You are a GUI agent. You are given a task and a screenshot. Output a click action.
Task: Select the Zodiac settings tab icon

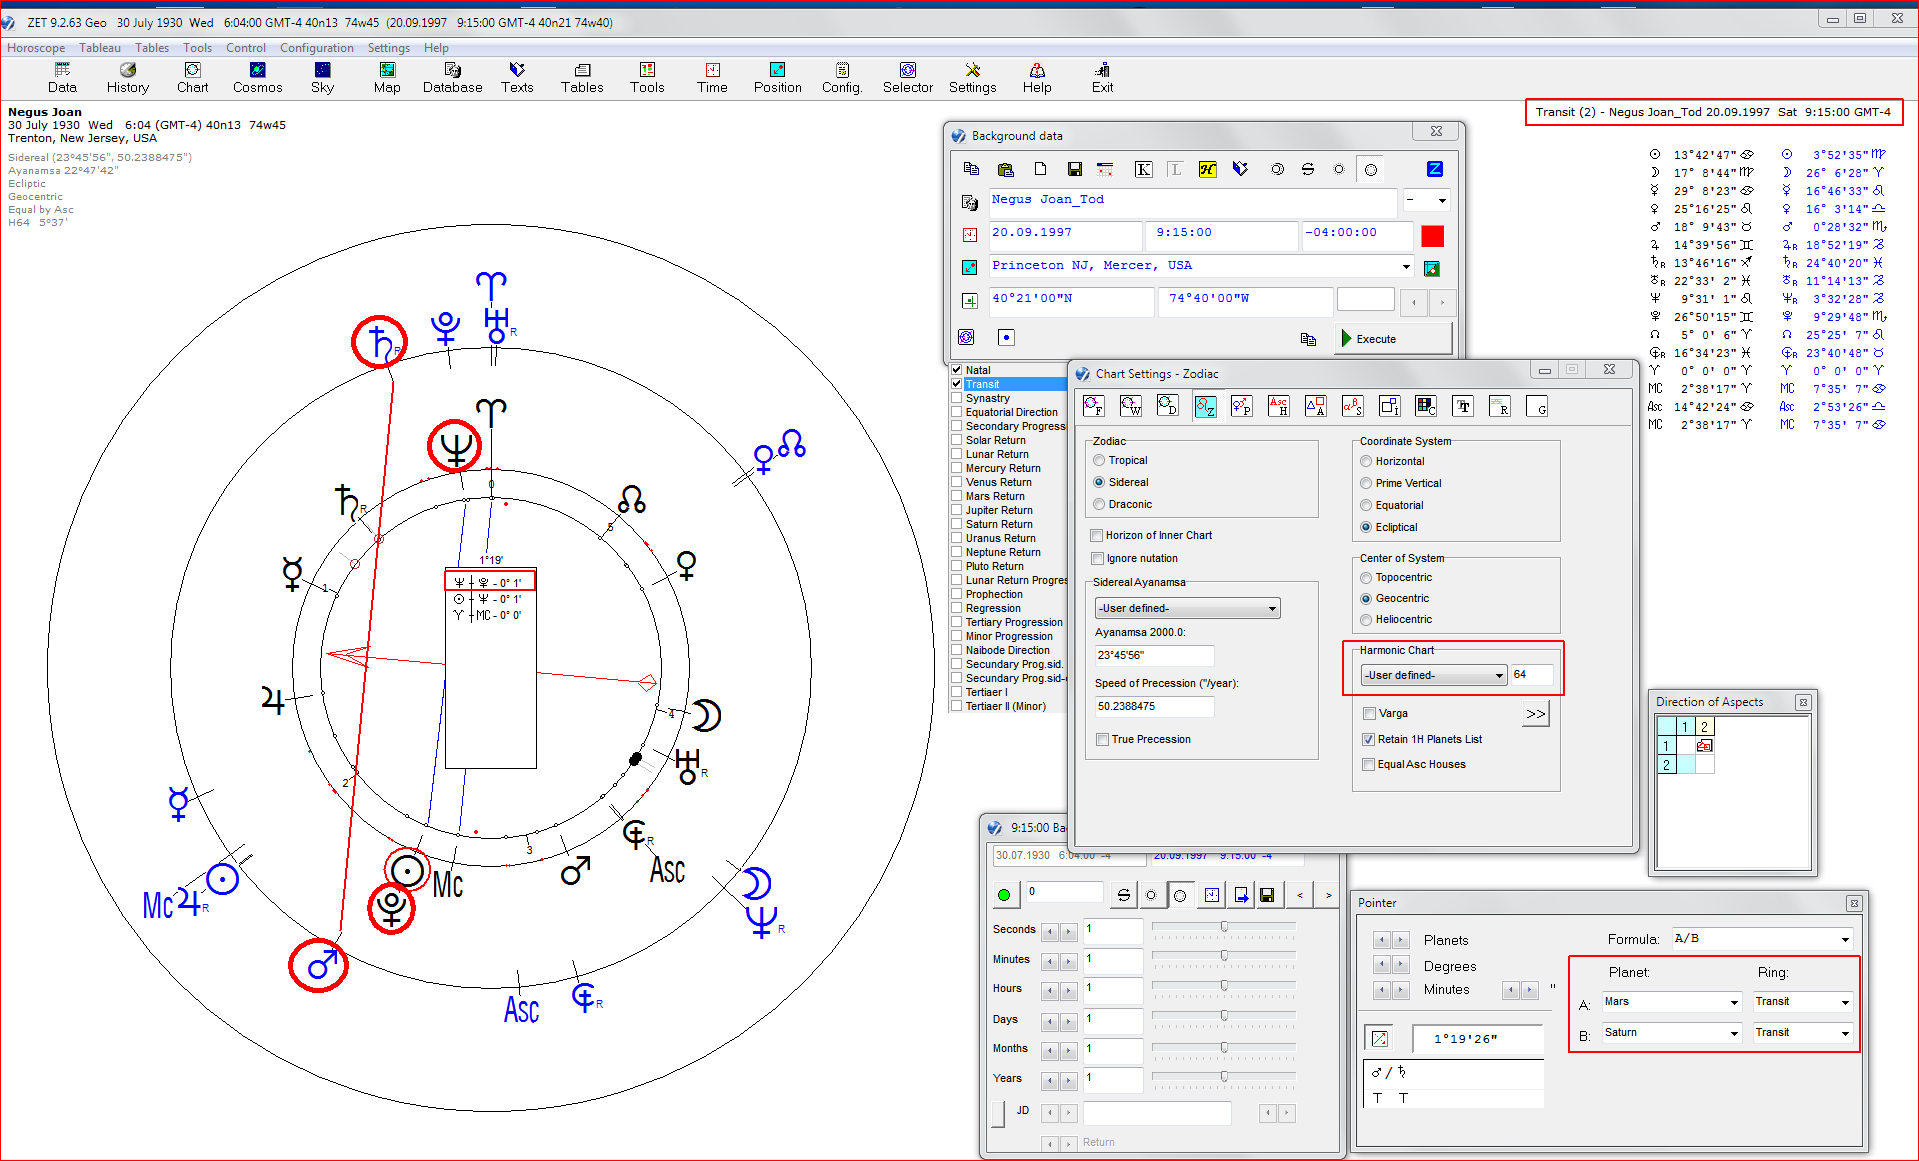click(1205, 406)
